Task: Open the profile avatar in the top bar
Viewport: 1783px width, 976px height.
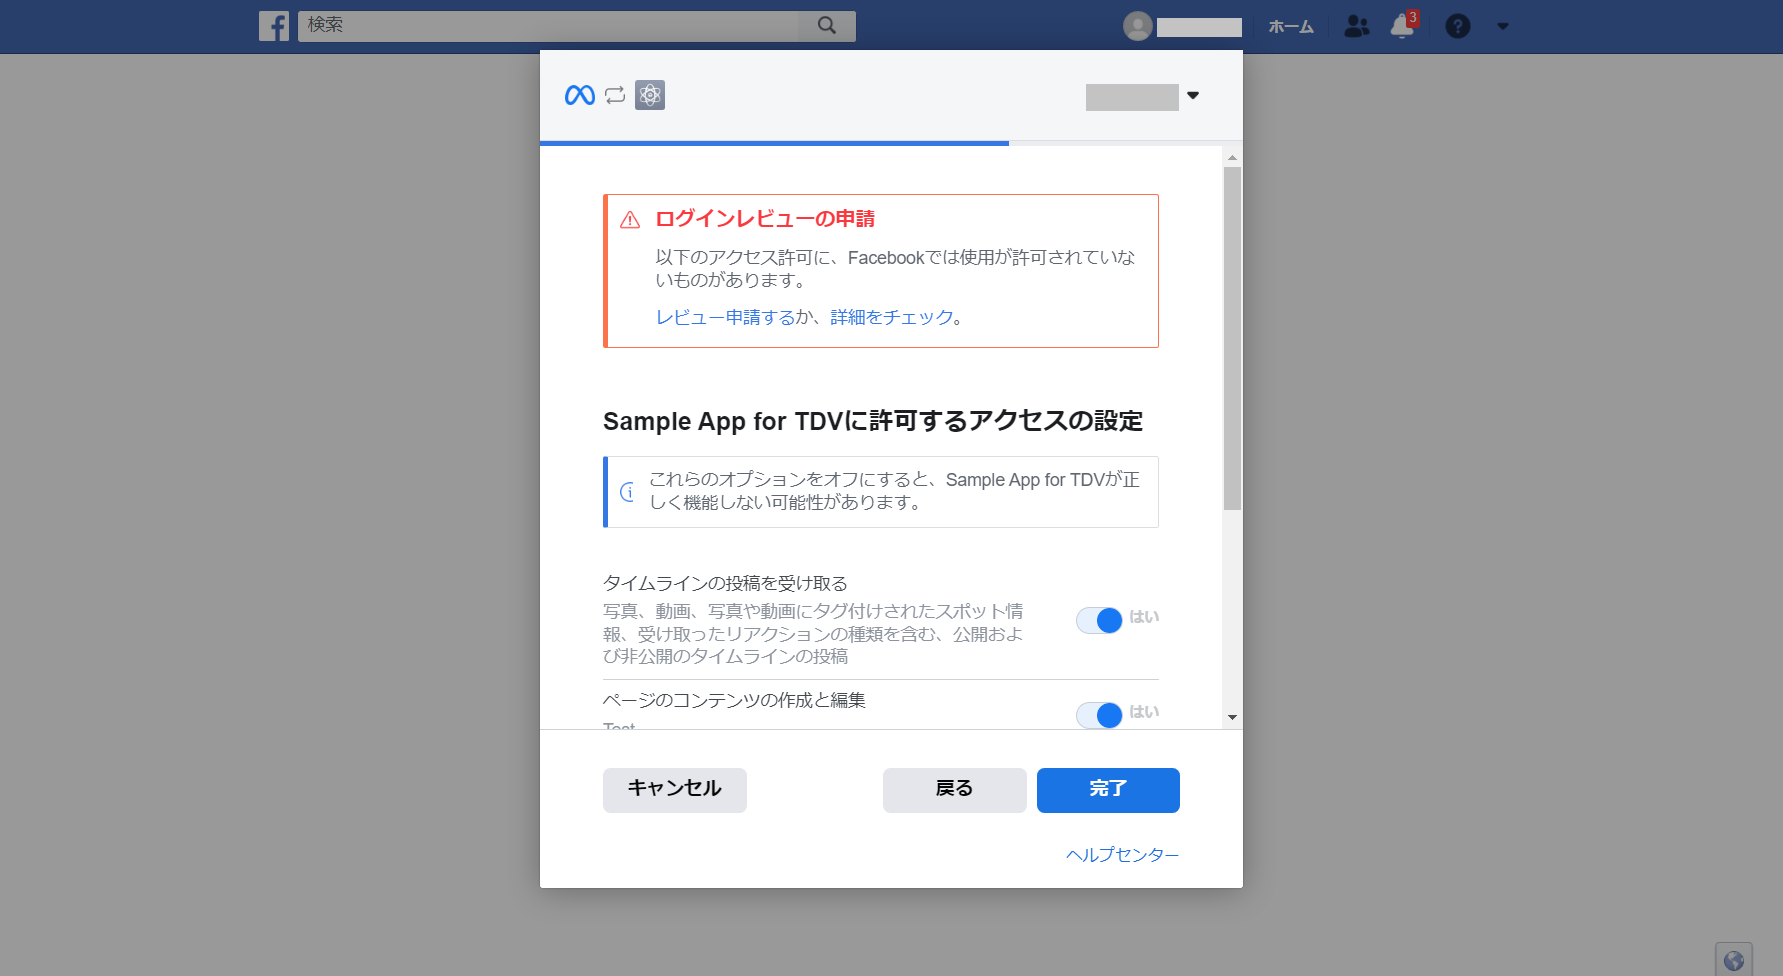Action: [1138, 26]
